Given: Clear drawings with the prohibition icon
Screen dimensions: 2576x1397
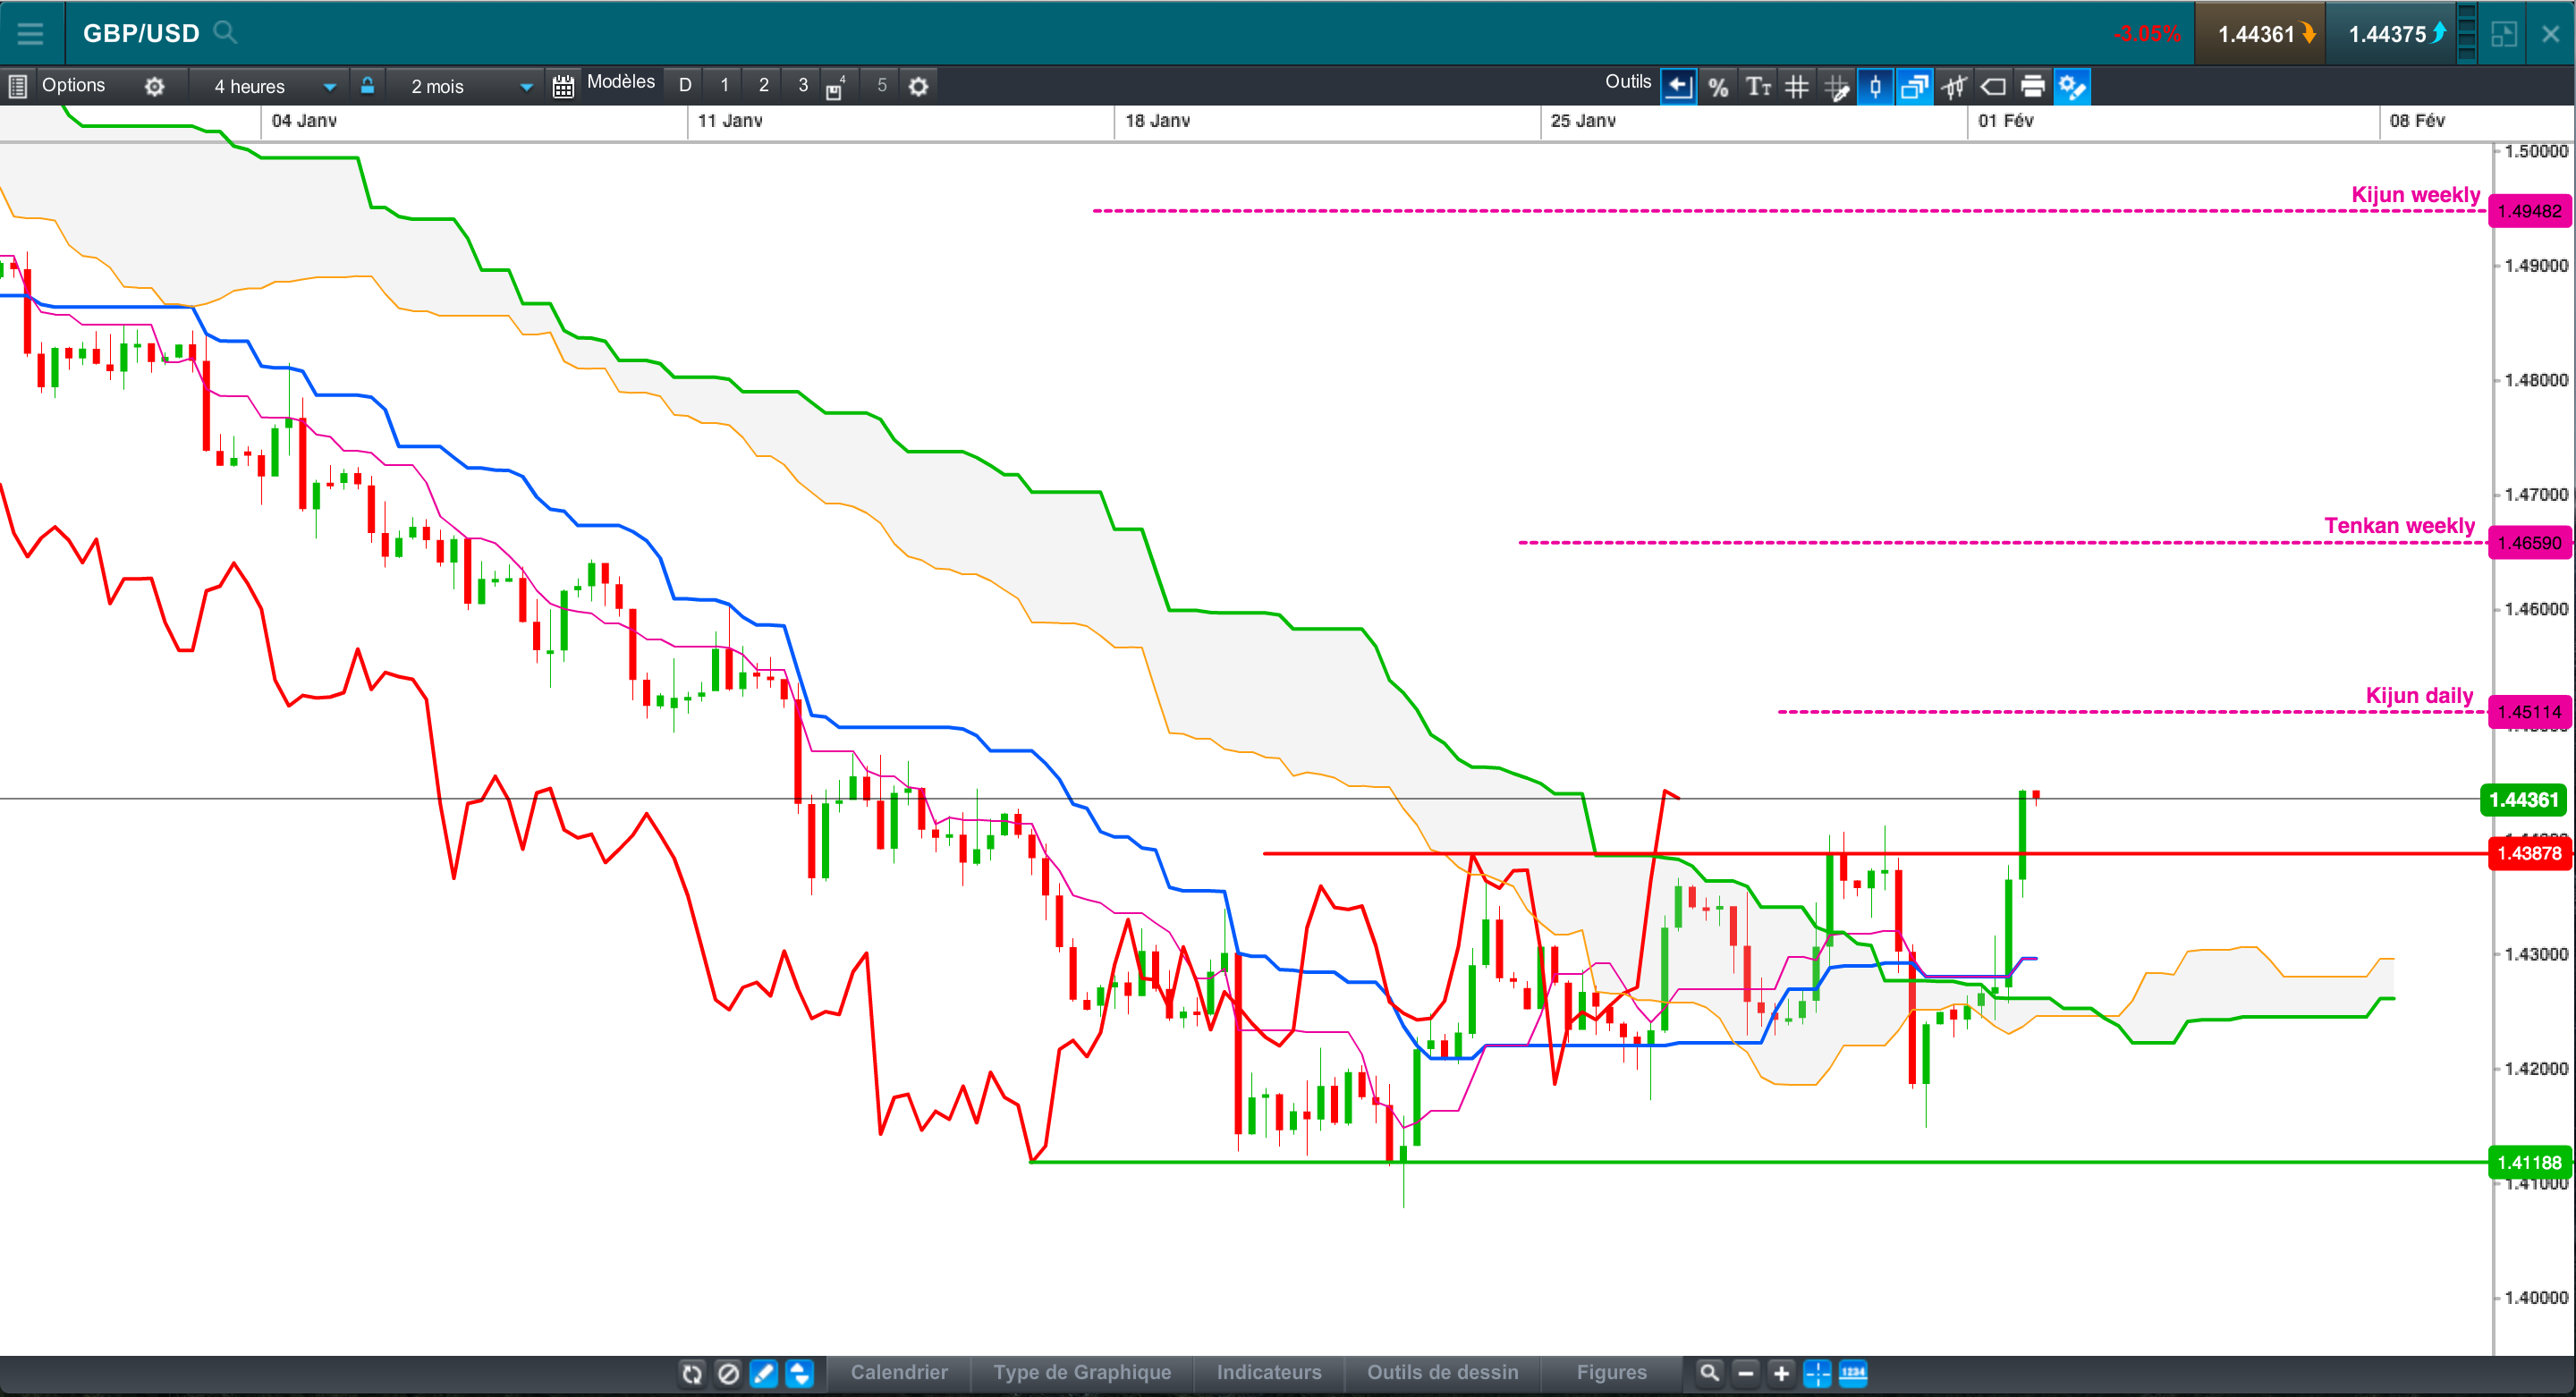Looking at the screenshot, I should pos(728,1373).
